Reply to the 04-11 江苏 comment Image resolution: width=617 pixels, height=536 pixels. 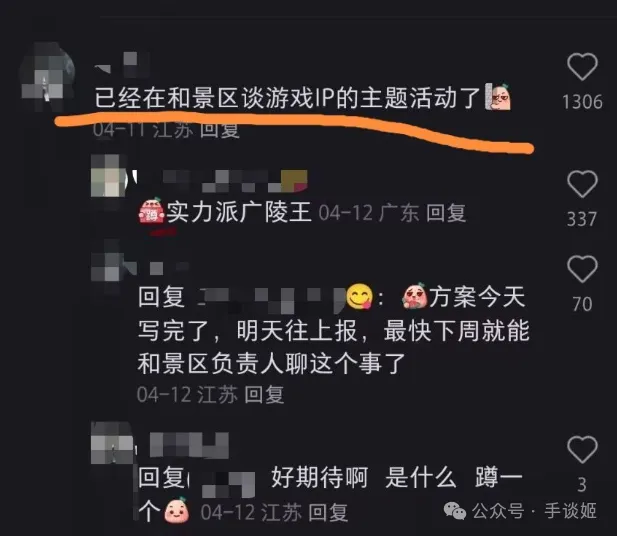[220, 130]
